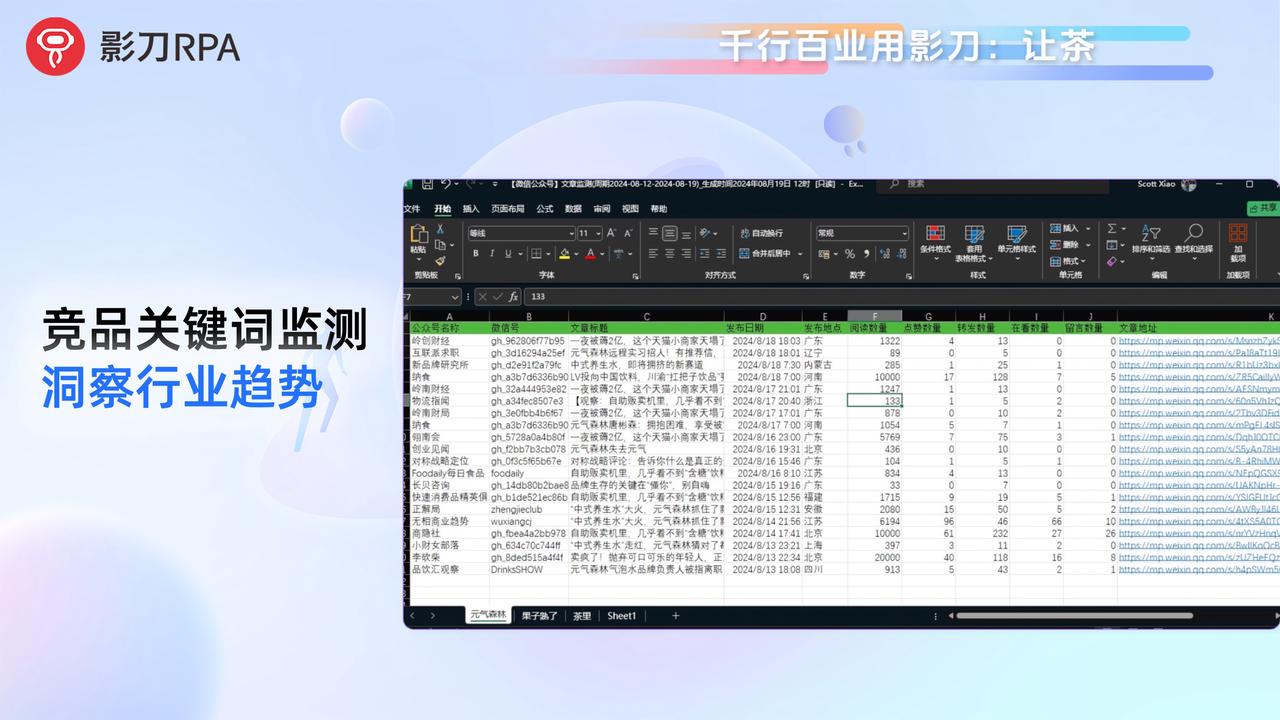The height and width of the screenshot is (720, 1280).
Task: Click the Center horizontally icon
Action: tap(669, 253)
